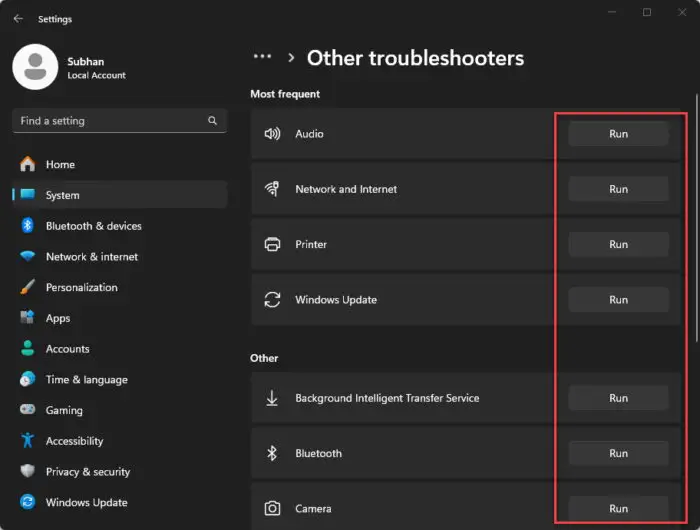The height and width of the screenshot is (530, 700).
Task: Run the Bluetooth troubleshooter
Action: point(618,453)
